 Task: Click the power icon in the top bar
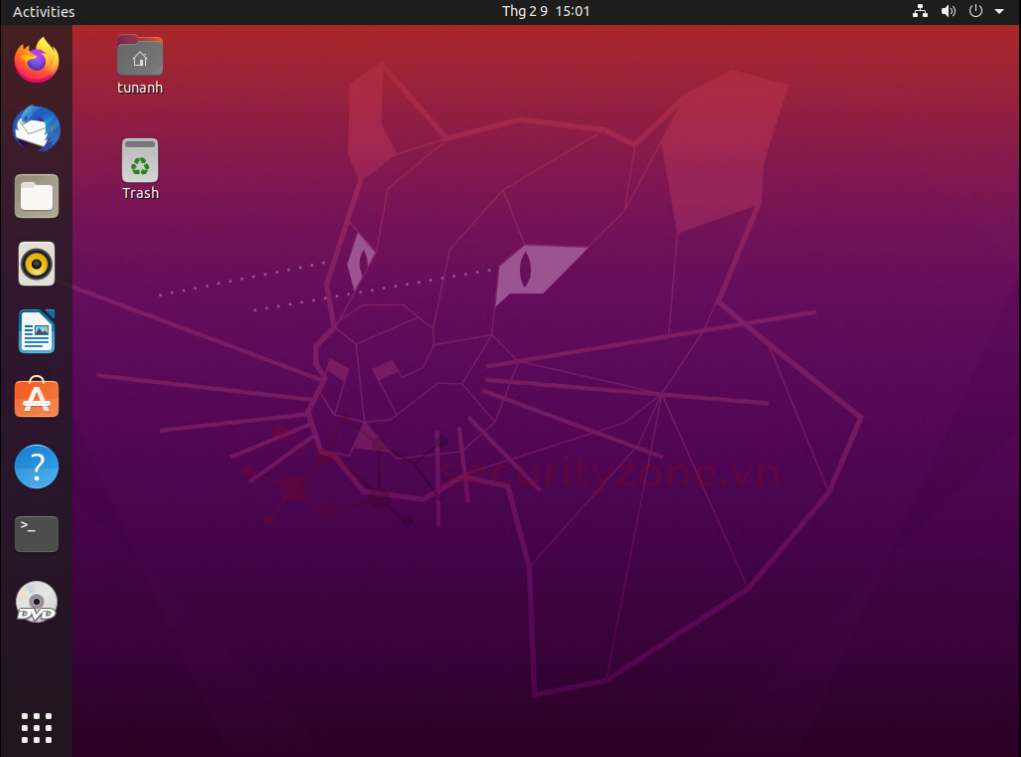click(977, 12)
